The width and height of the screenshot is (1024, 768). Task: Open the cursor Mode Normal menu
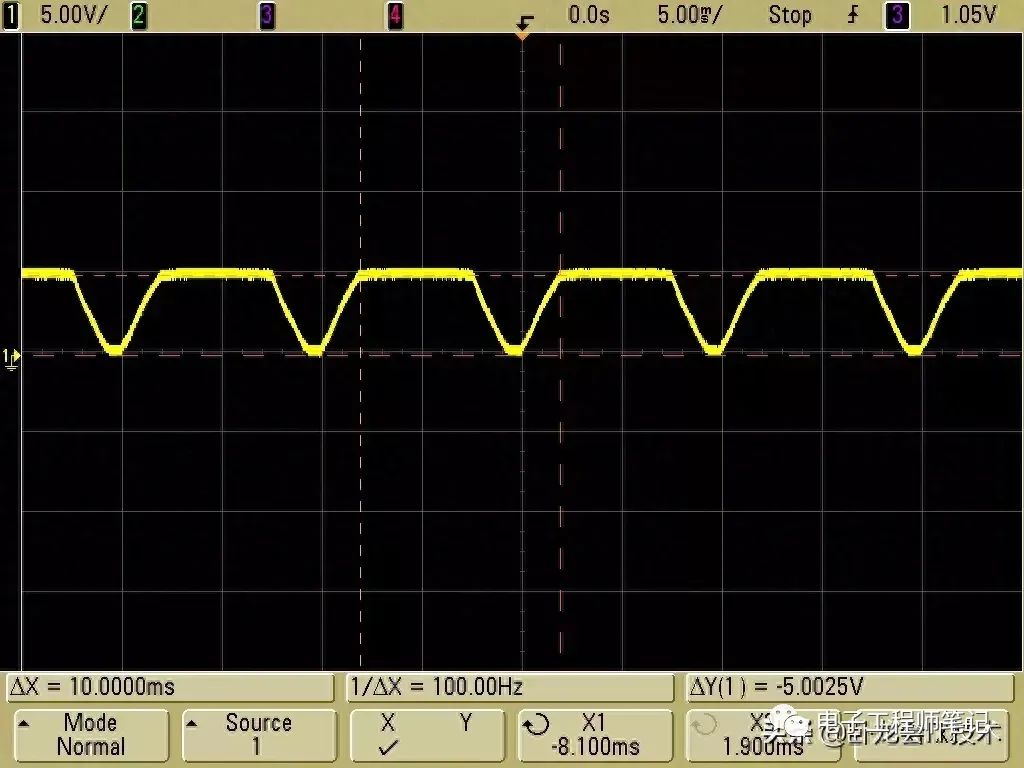(x=90, y=735)
